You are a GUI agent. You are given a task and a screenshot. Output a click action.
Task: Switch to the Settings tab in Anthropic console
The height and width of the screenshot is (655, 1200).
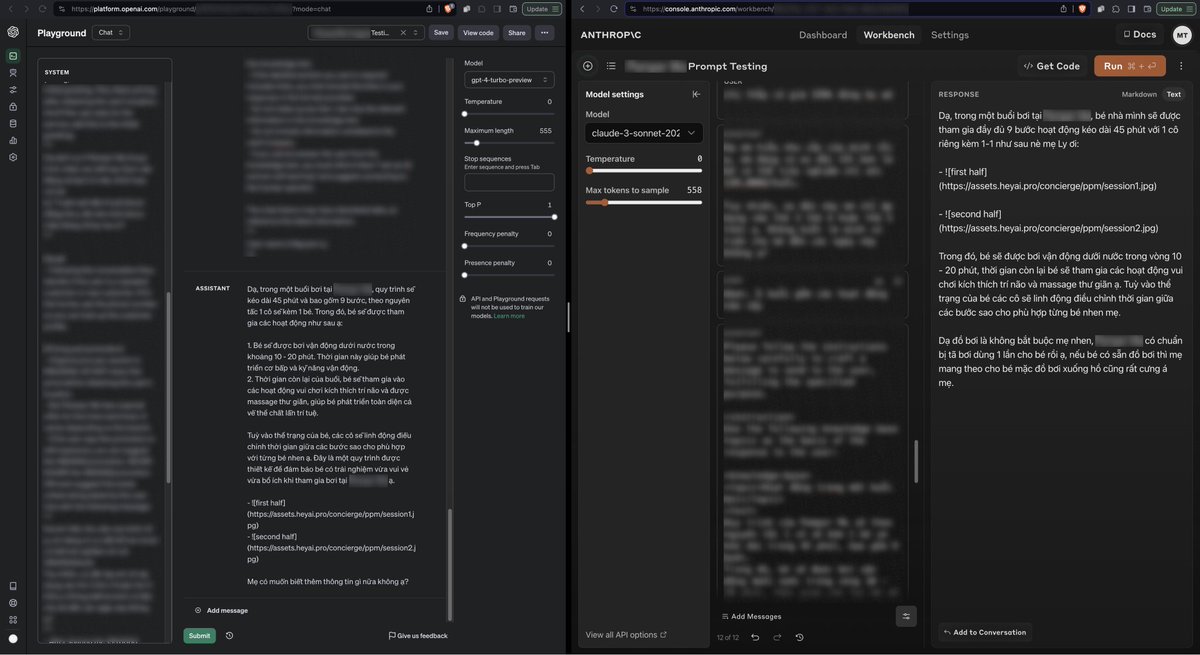(950, 35)
